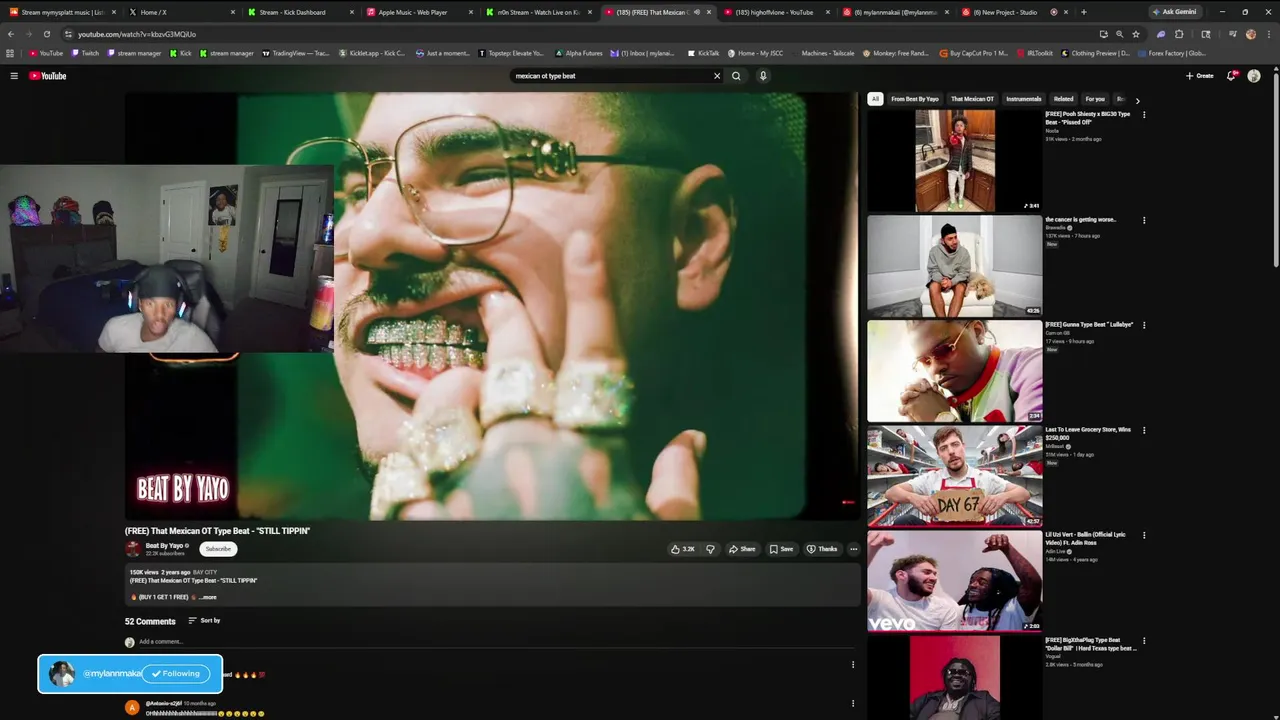Open options for Last To Leave Grocery Store video
Viewport: 1280px width, 720px height.
[1144, 430]
